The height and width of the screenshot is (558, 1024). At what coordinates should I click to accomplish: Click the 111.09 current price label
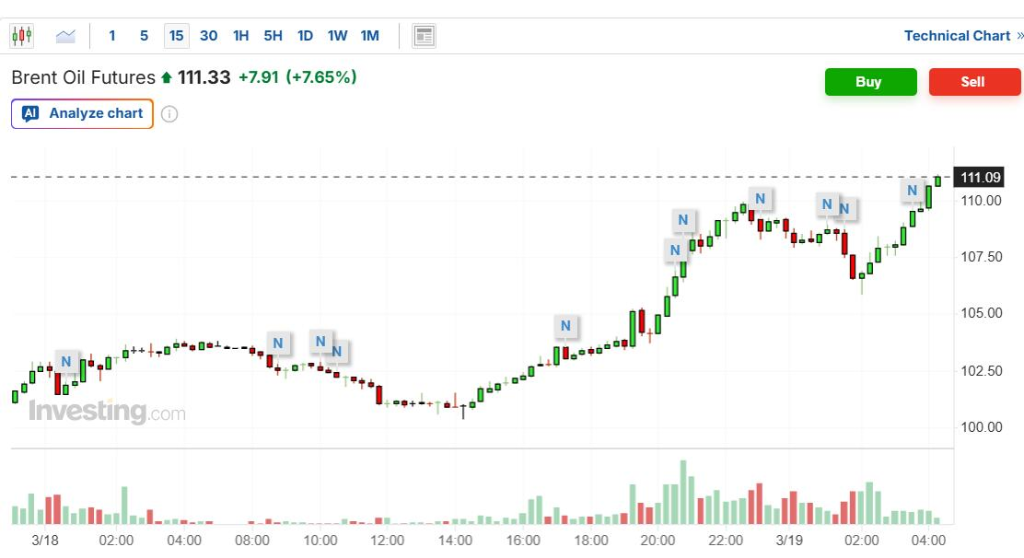point(979,177)
